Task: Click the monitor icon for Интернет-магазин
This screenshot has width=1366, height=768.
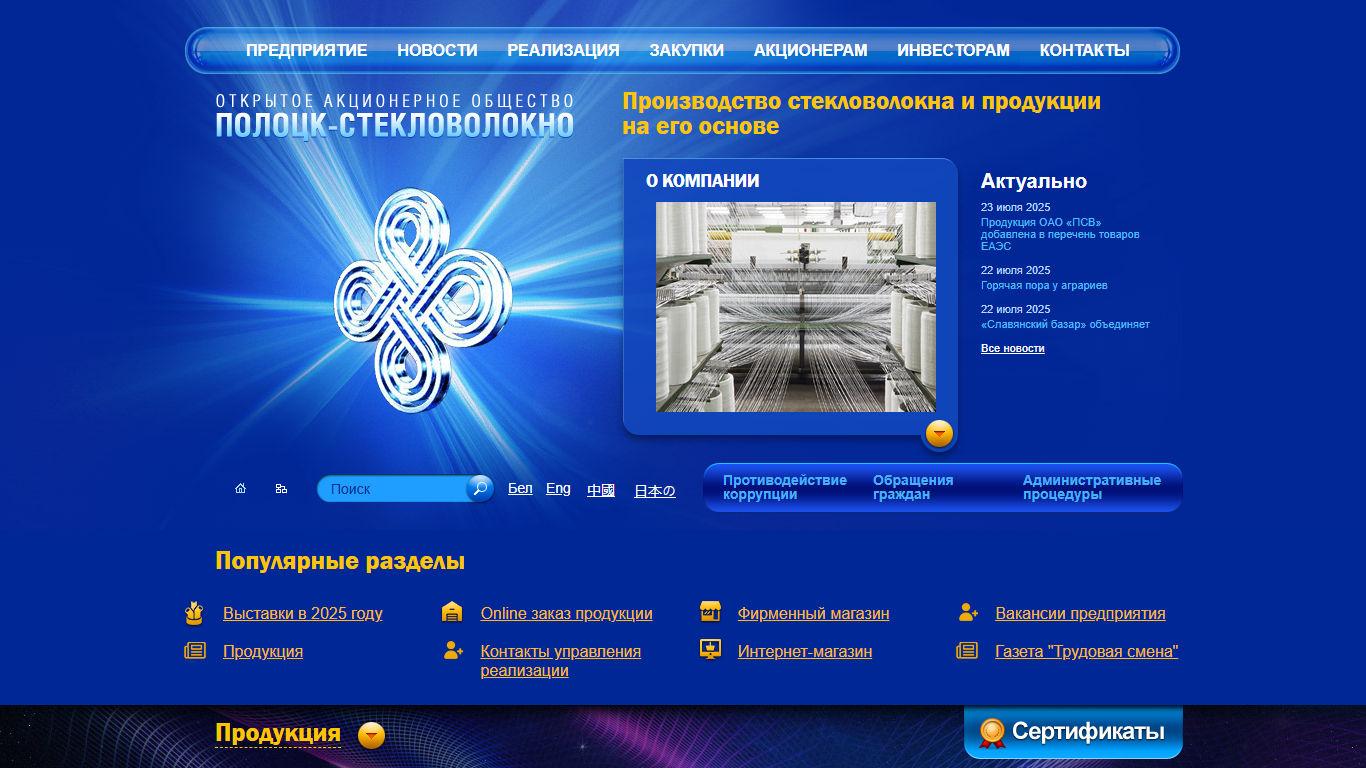Action: pos(710,650)
